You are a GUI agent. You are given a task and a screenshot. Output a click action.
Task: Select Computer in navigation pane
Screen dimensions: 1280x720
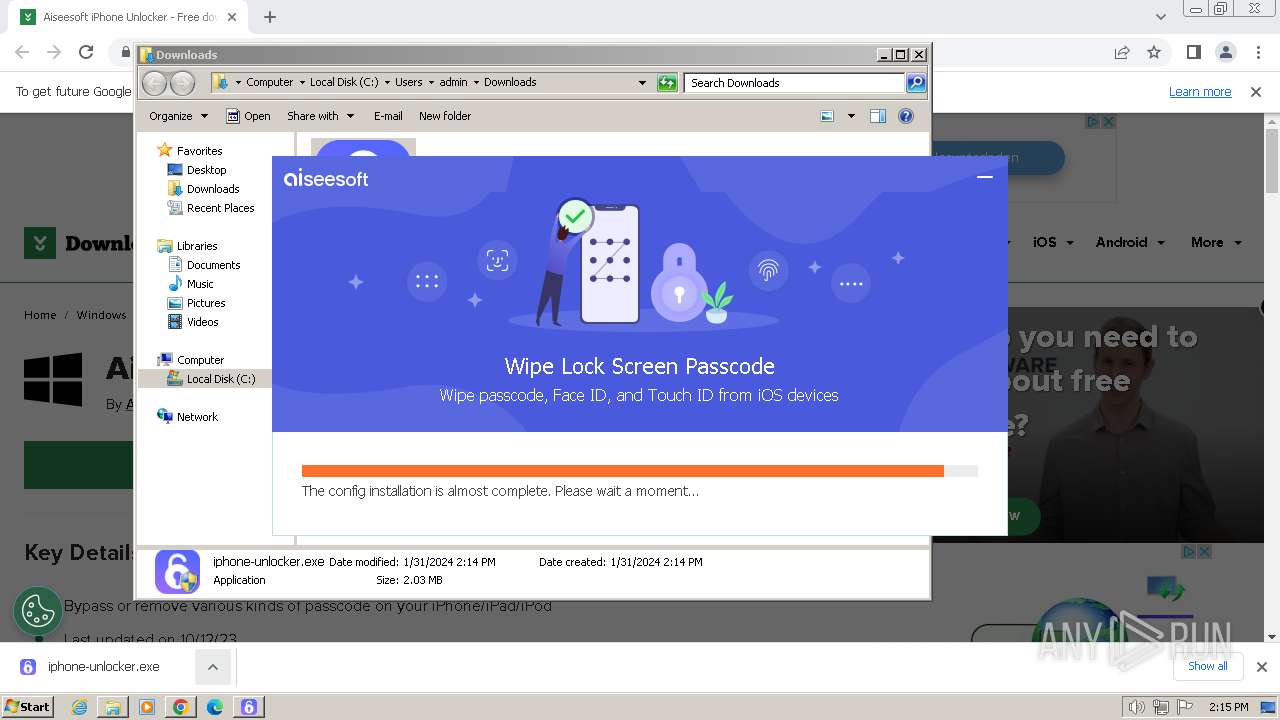point(200,360)
